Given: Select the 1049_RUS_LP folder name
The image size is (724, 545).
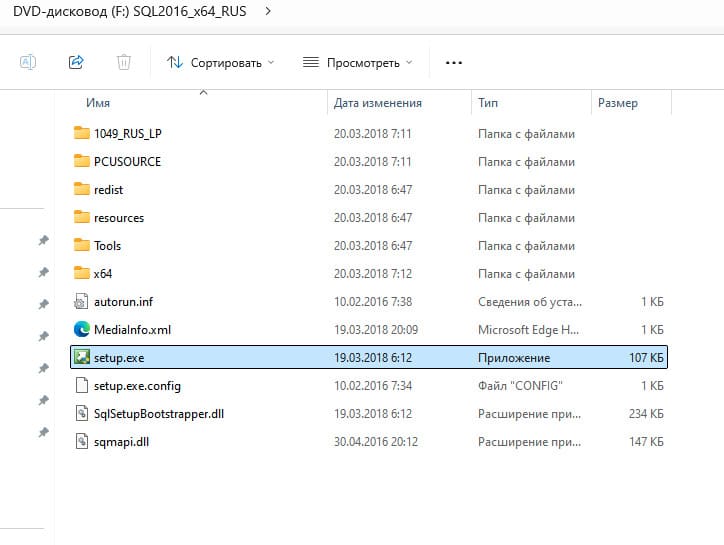Looking at the screenshot, I should click(x=128, y=133).
